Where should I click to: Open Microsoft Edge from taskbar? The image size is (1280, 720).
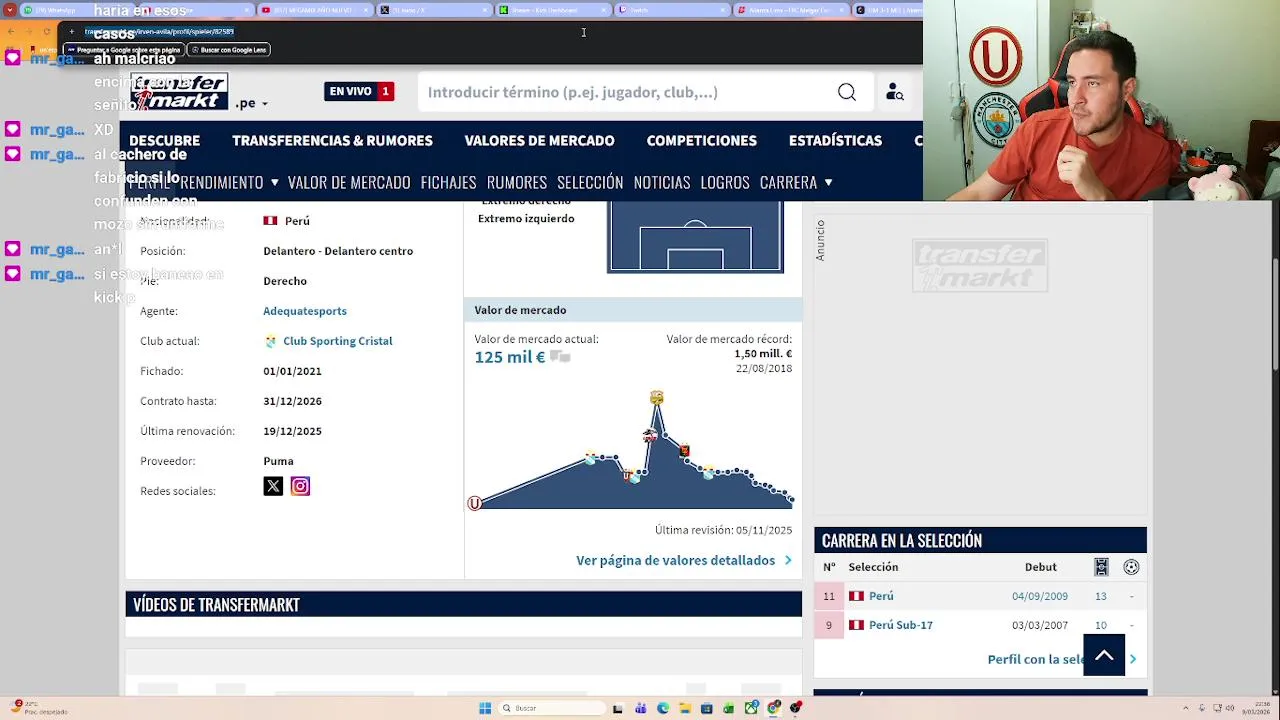663,708
